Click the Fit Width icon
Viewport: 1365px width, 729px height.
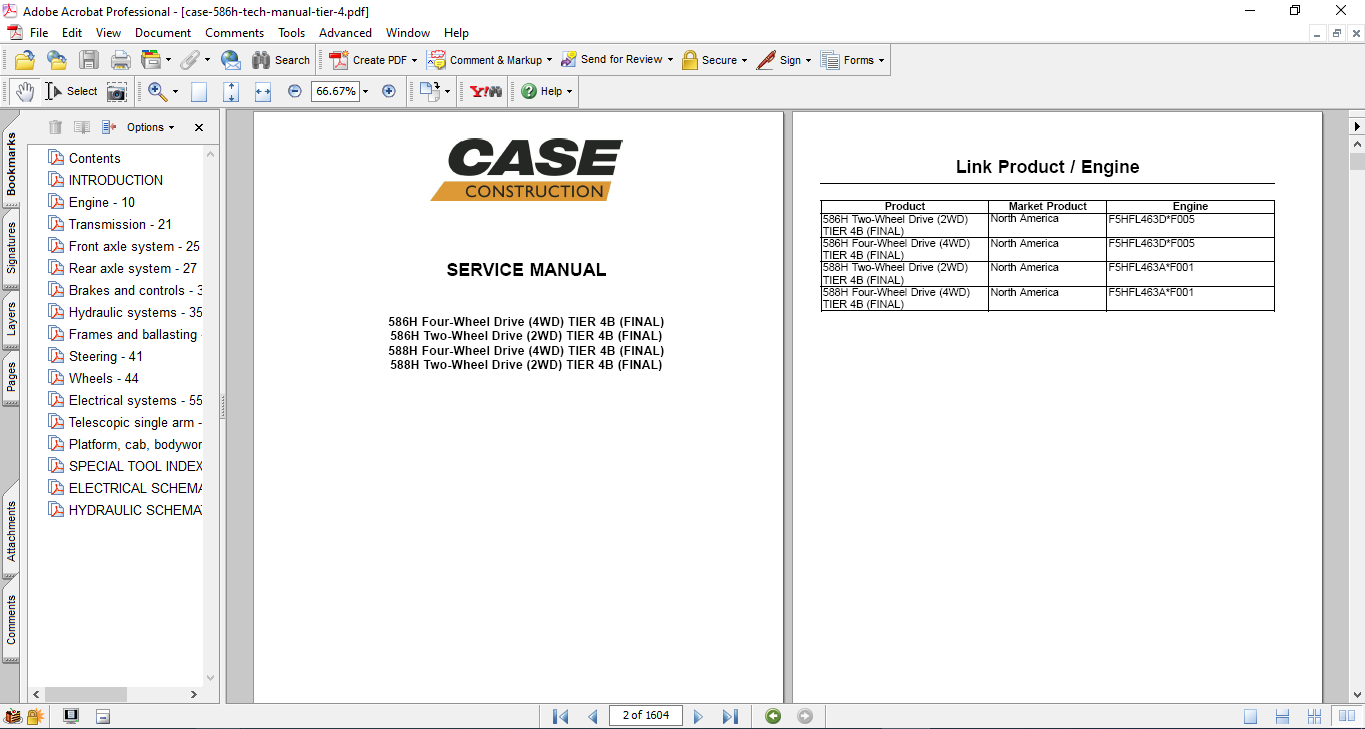[263, 92]
